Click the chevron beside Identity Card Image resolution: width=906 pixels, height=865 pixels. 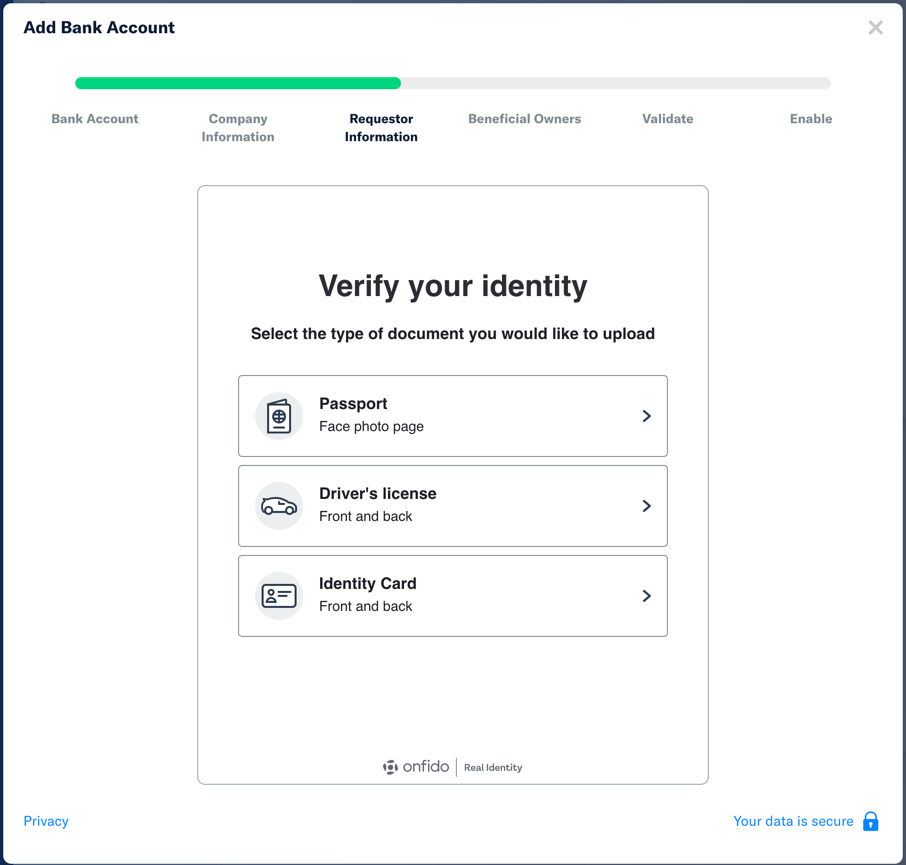tap(647, 596)
